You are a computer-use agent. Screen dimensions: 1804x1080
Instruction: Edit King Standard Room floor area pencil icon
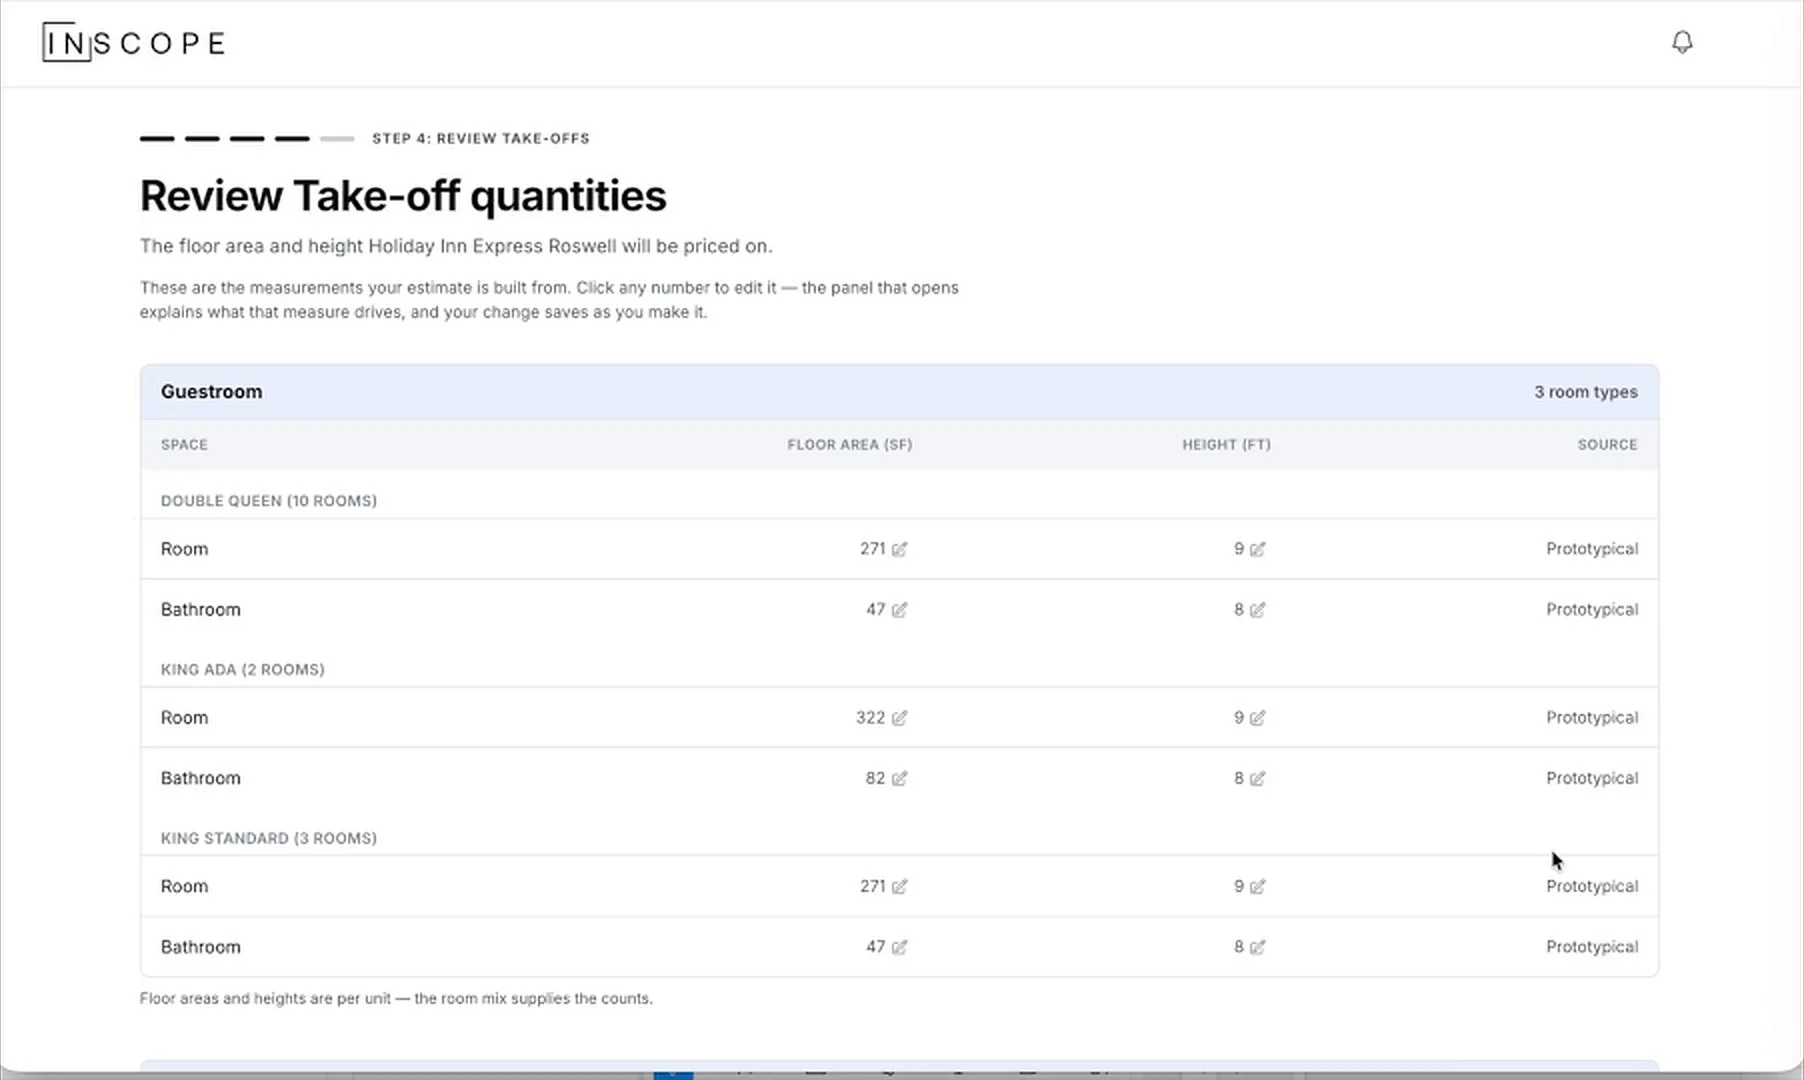click(x=899, y=886)
